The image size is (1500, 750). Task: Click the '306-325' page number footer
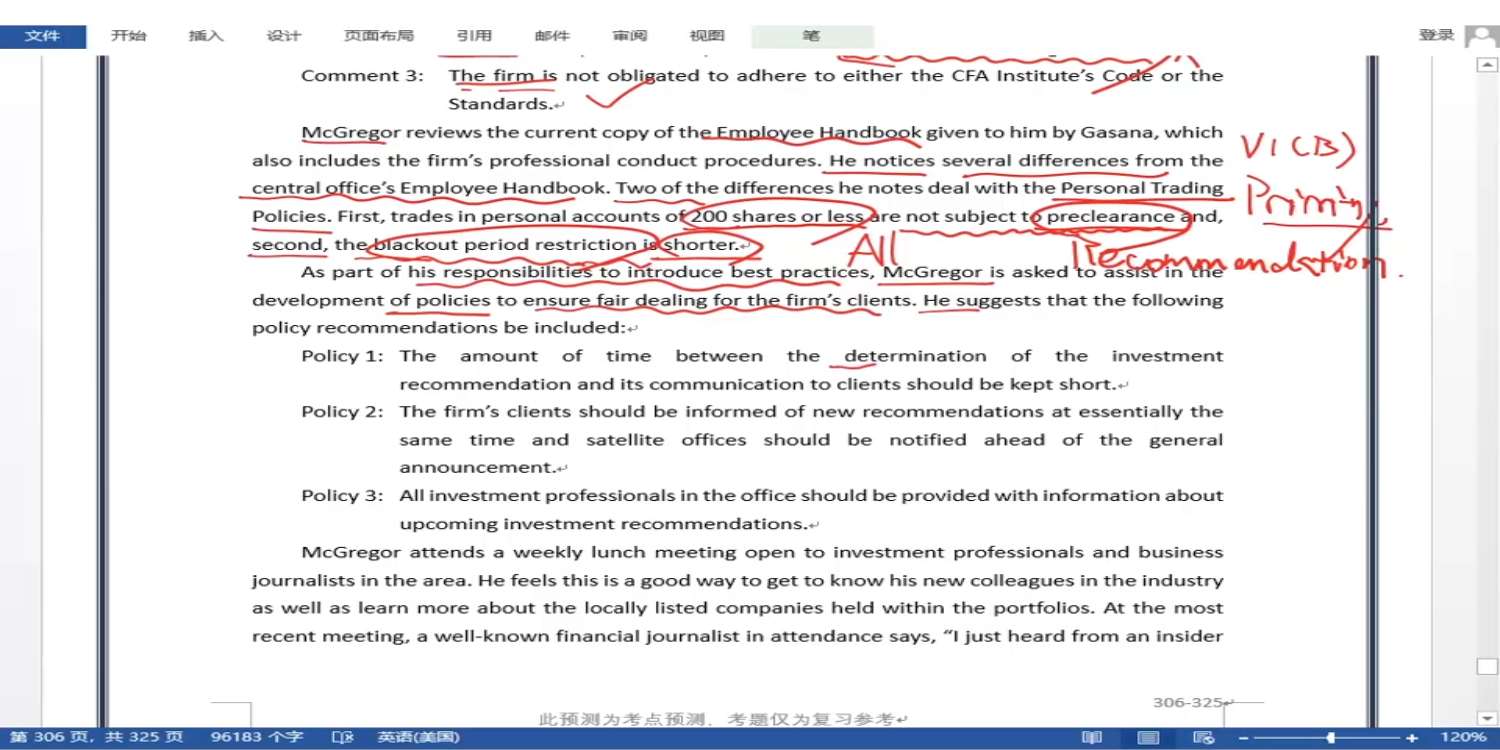pyautogui.click(x=1188, y=703)
